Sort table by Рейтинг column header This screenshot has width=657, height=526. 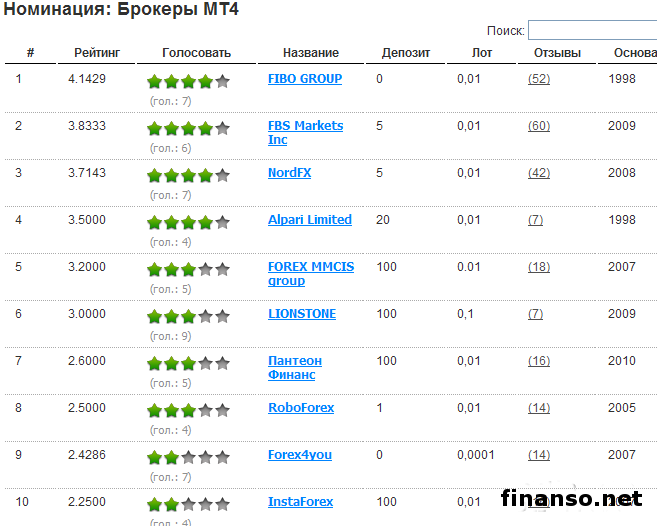tap(98, 53)
